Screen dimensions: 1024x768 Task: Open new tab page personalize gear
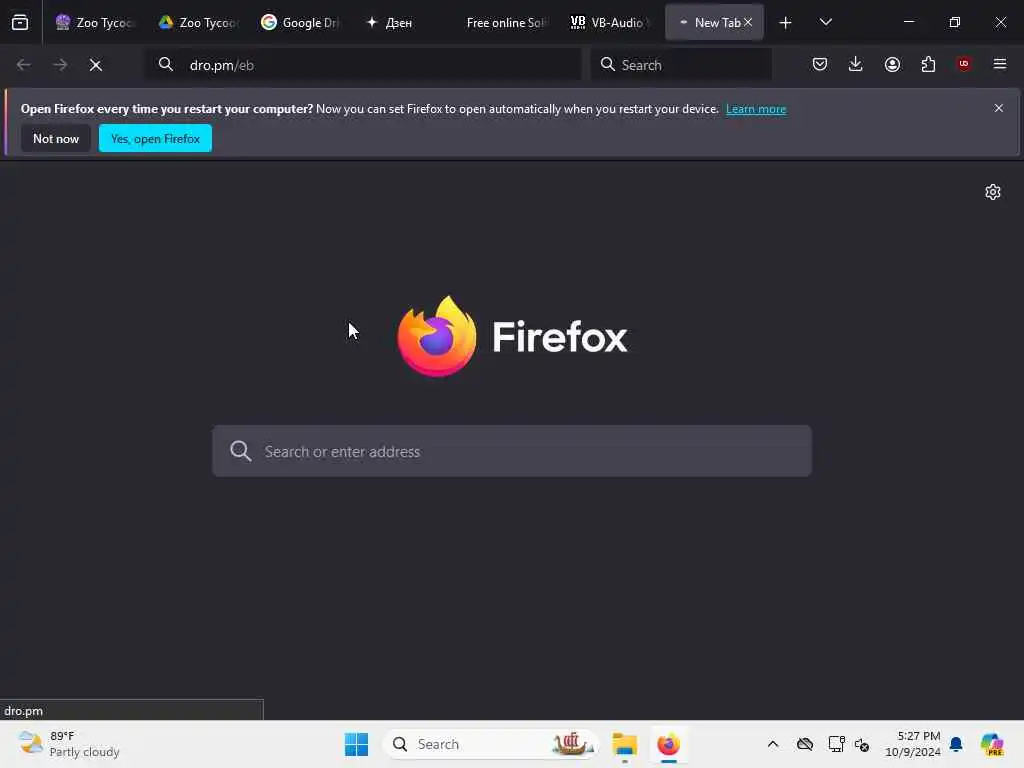[x=993, y=192]
